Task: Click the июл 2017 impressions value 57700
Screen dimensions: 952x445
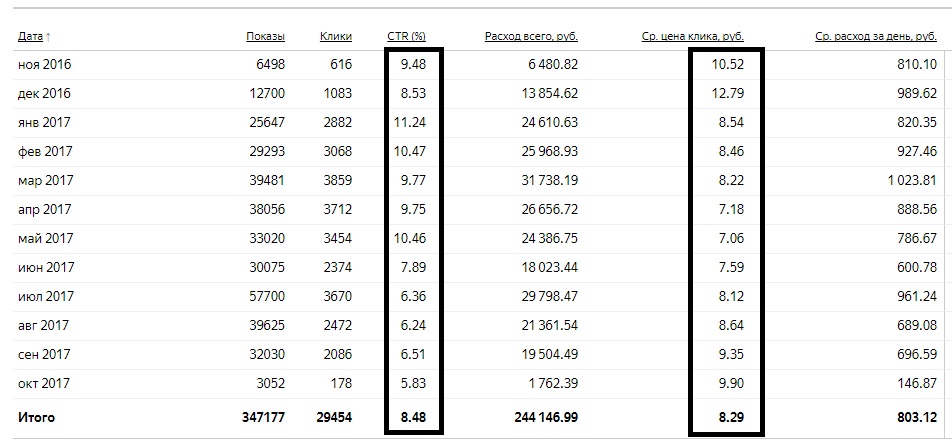Action: pos(267,296)
